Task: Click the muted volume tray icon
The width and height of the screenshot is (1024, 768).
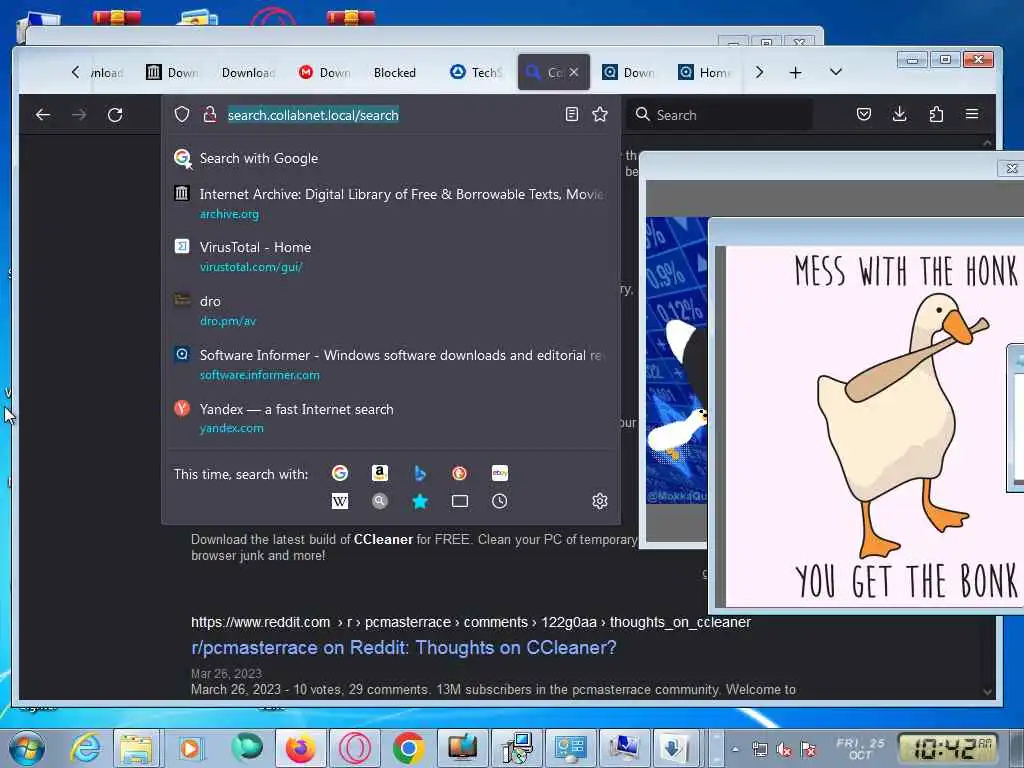Action: tap(784, 750)
